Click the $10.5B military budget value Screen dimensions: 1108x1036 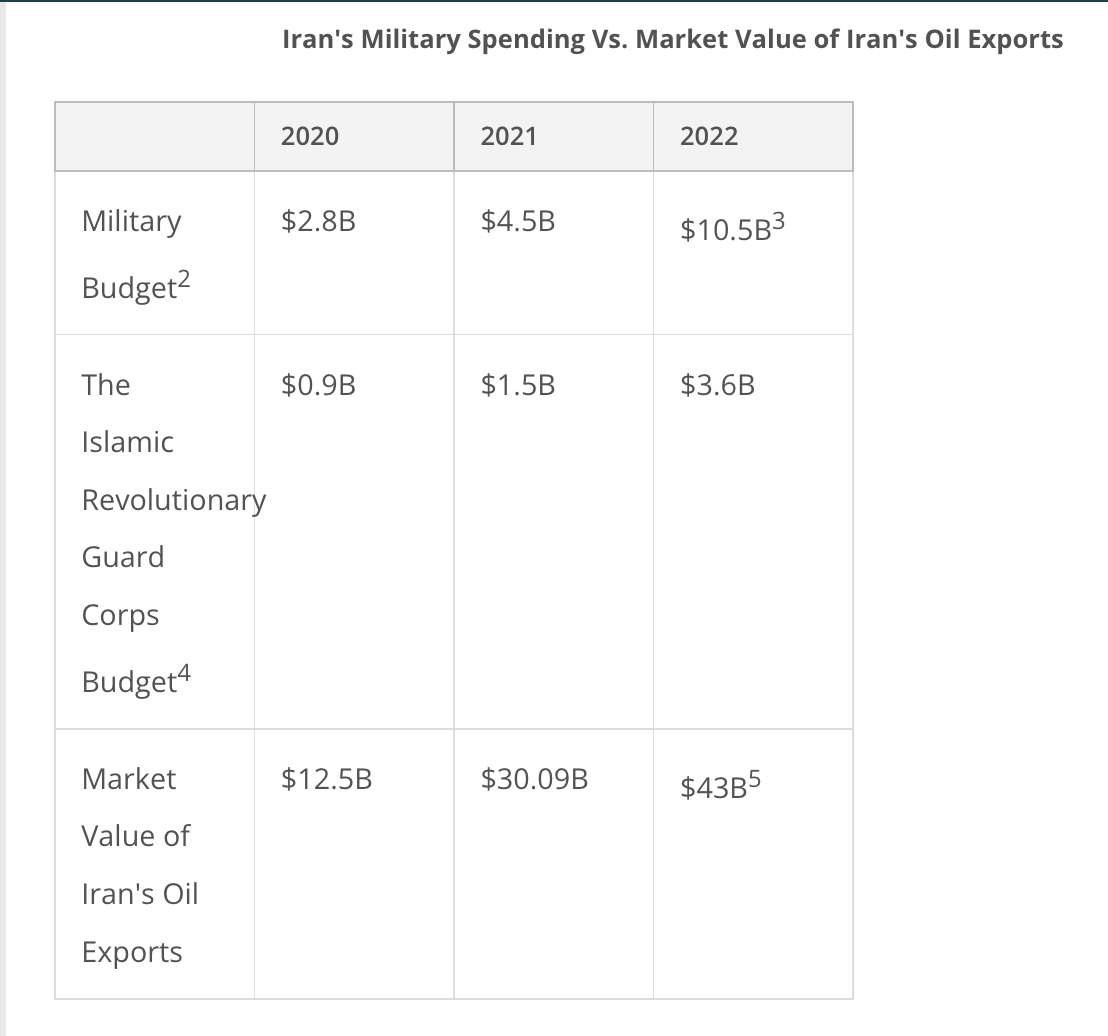click(725, 230)
